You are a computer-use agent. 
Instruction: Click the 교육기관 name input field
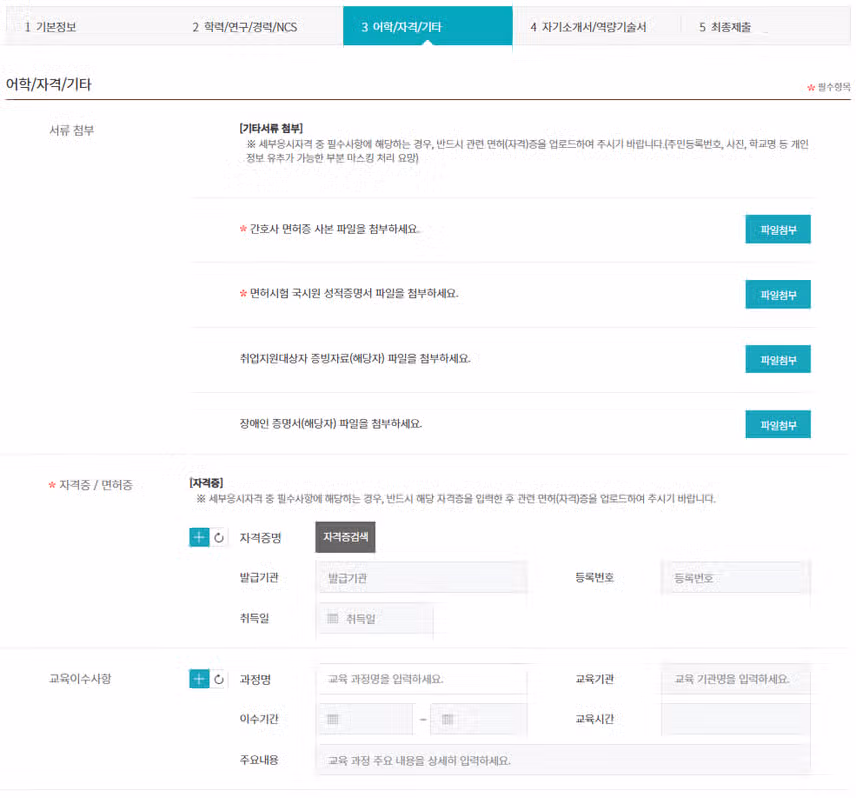(x=735, y=679)
